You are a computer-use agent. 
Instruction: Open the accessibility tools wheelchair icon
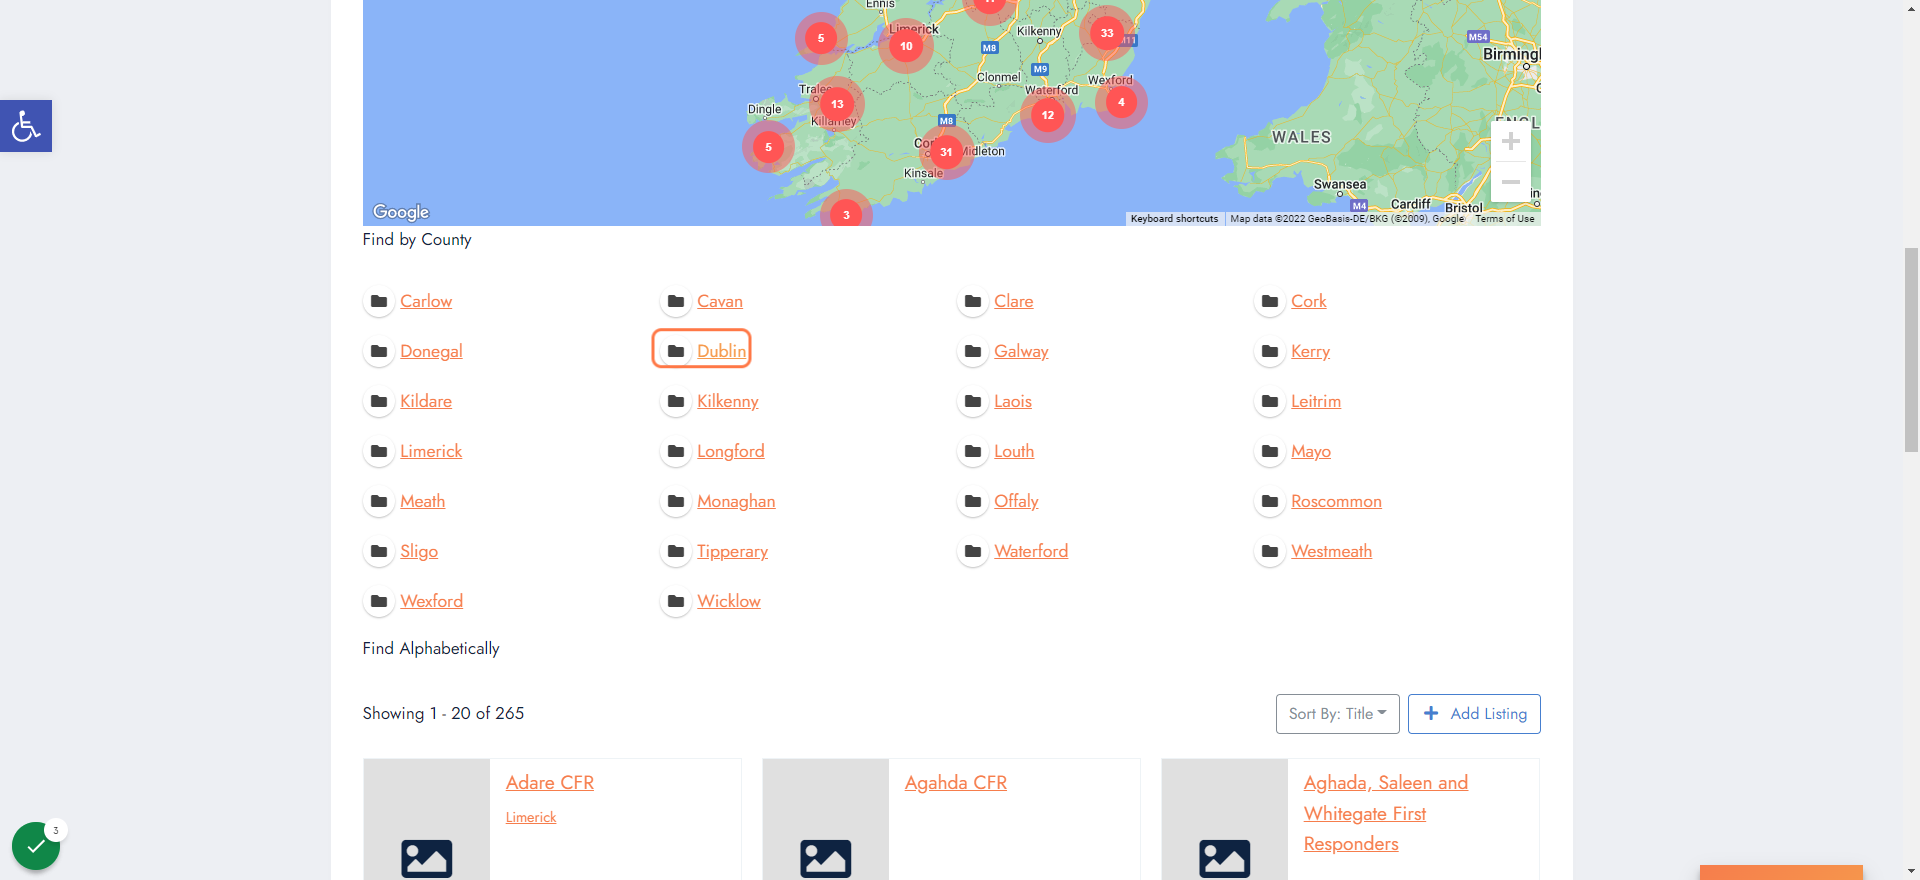coord(26,126)
